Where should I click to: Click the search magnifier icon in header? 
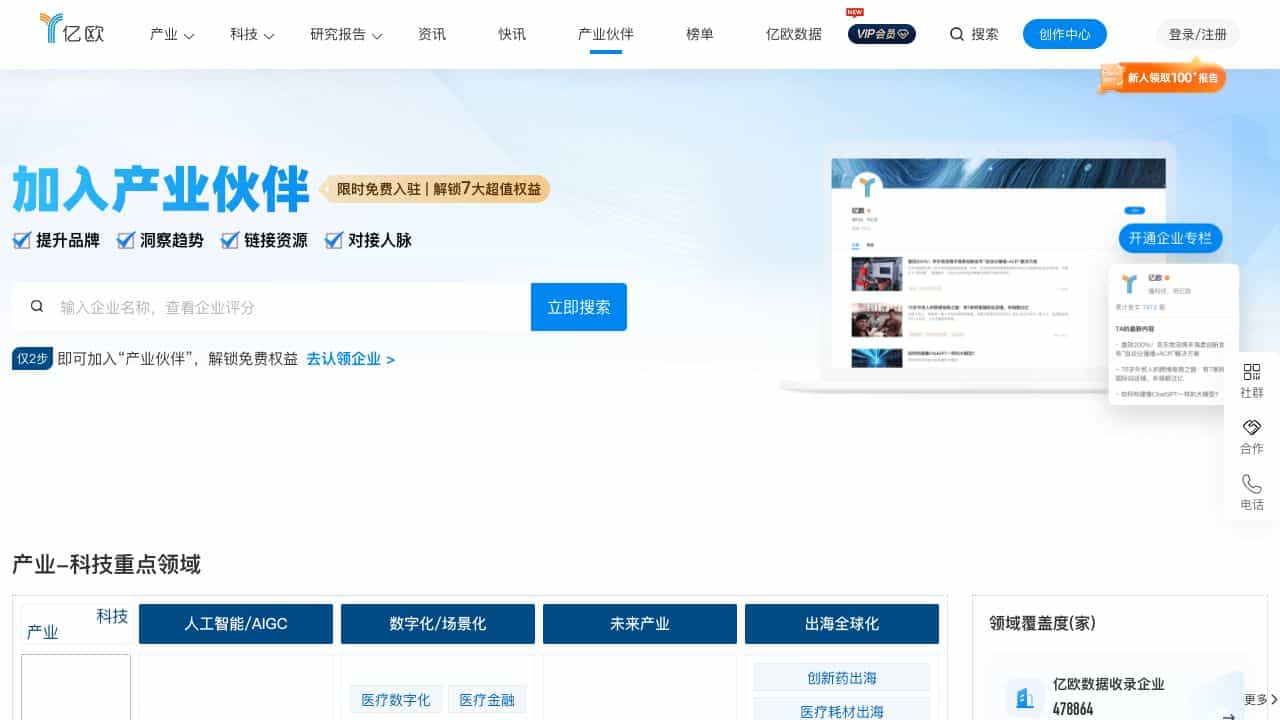[x=957, y=34]
